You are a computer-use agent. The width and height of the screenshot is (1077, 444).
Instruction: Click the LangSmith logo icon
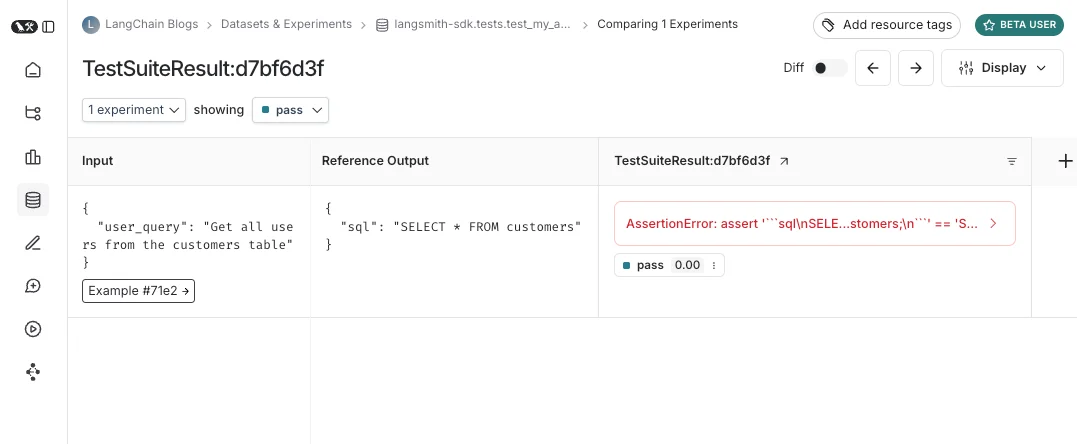click(24, 27)
